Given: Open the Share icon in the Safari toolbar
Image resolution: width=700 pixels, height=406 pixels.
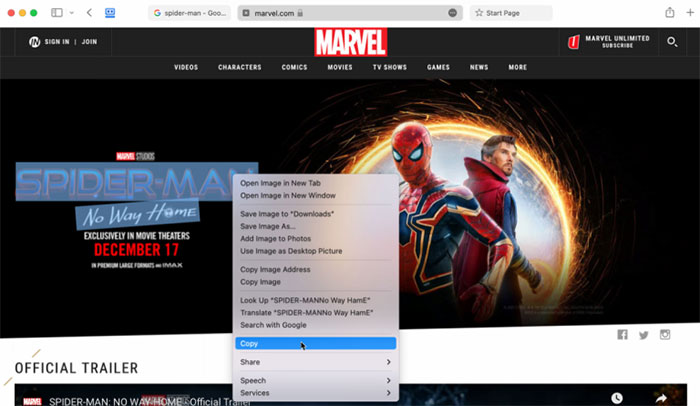Looking at the screenshot, I should click(x=670, y=13).
